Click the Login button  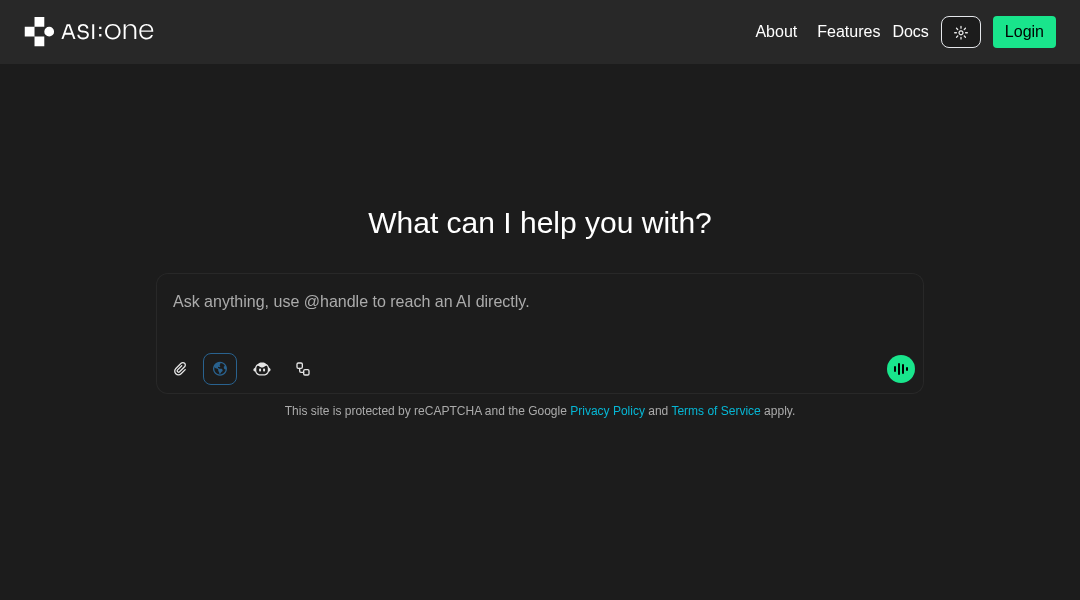1024,32
